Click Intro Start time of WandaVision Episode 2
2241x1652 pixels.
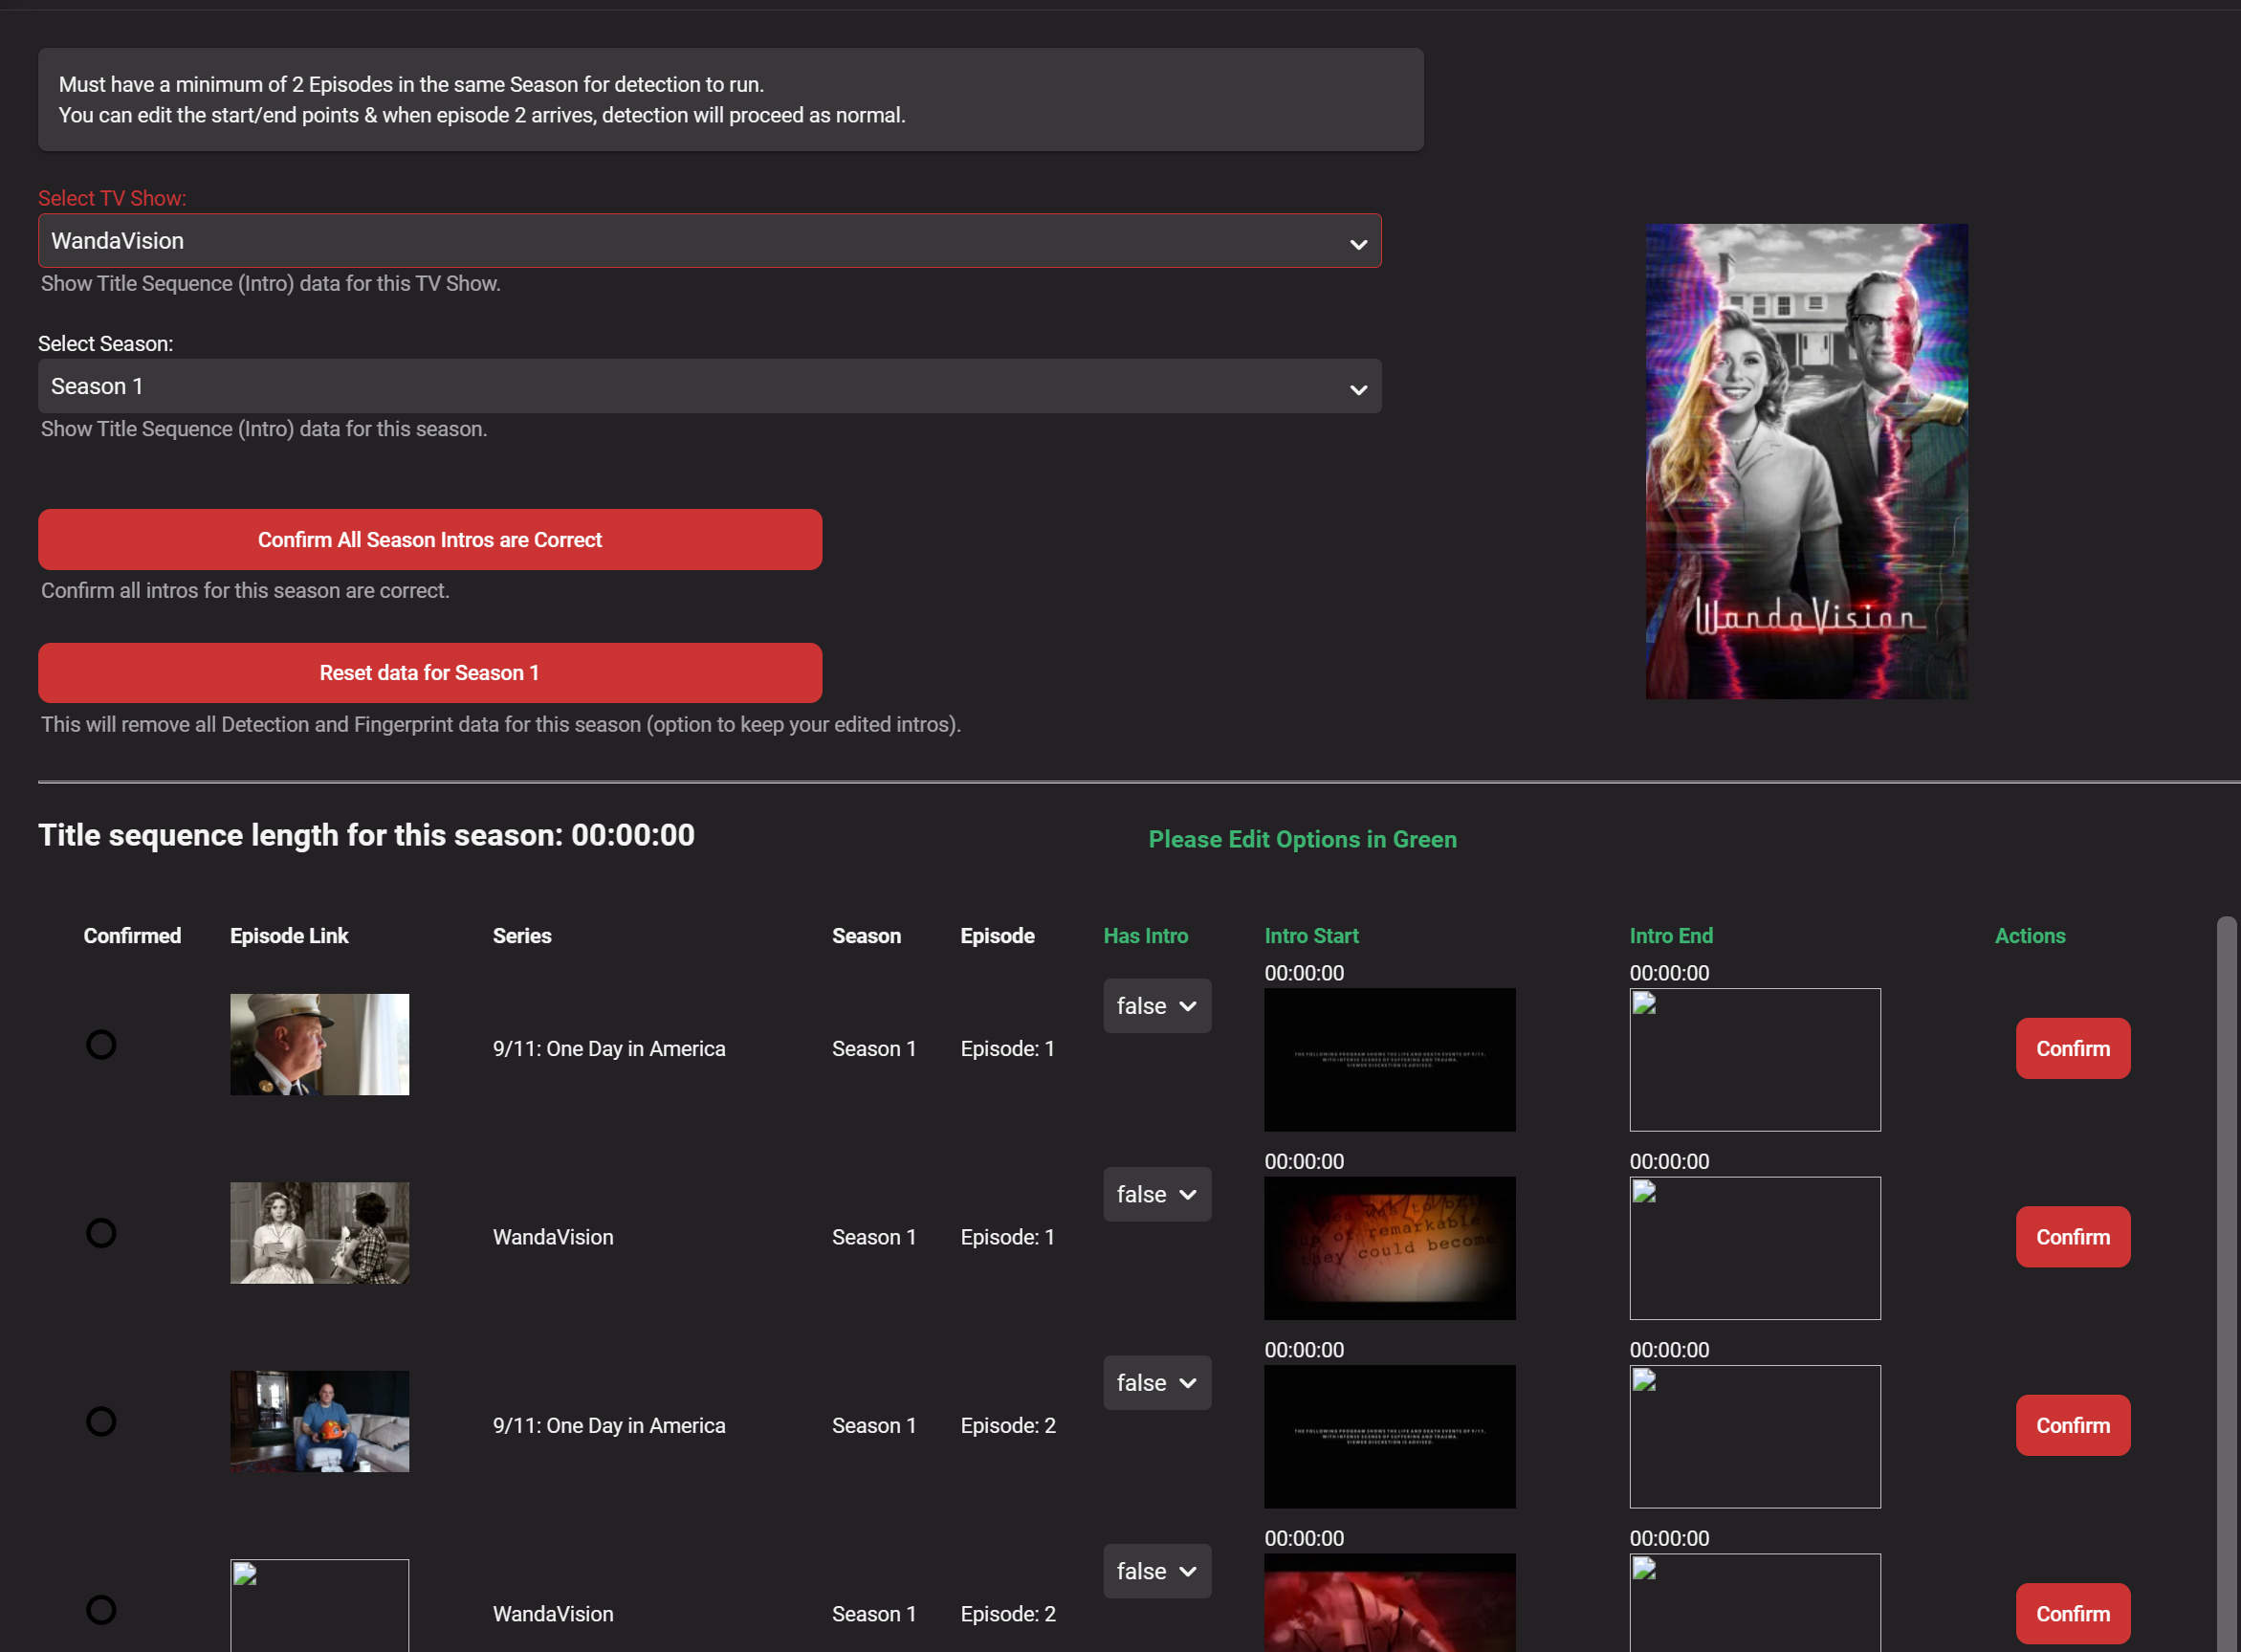pos(1304,1539)
